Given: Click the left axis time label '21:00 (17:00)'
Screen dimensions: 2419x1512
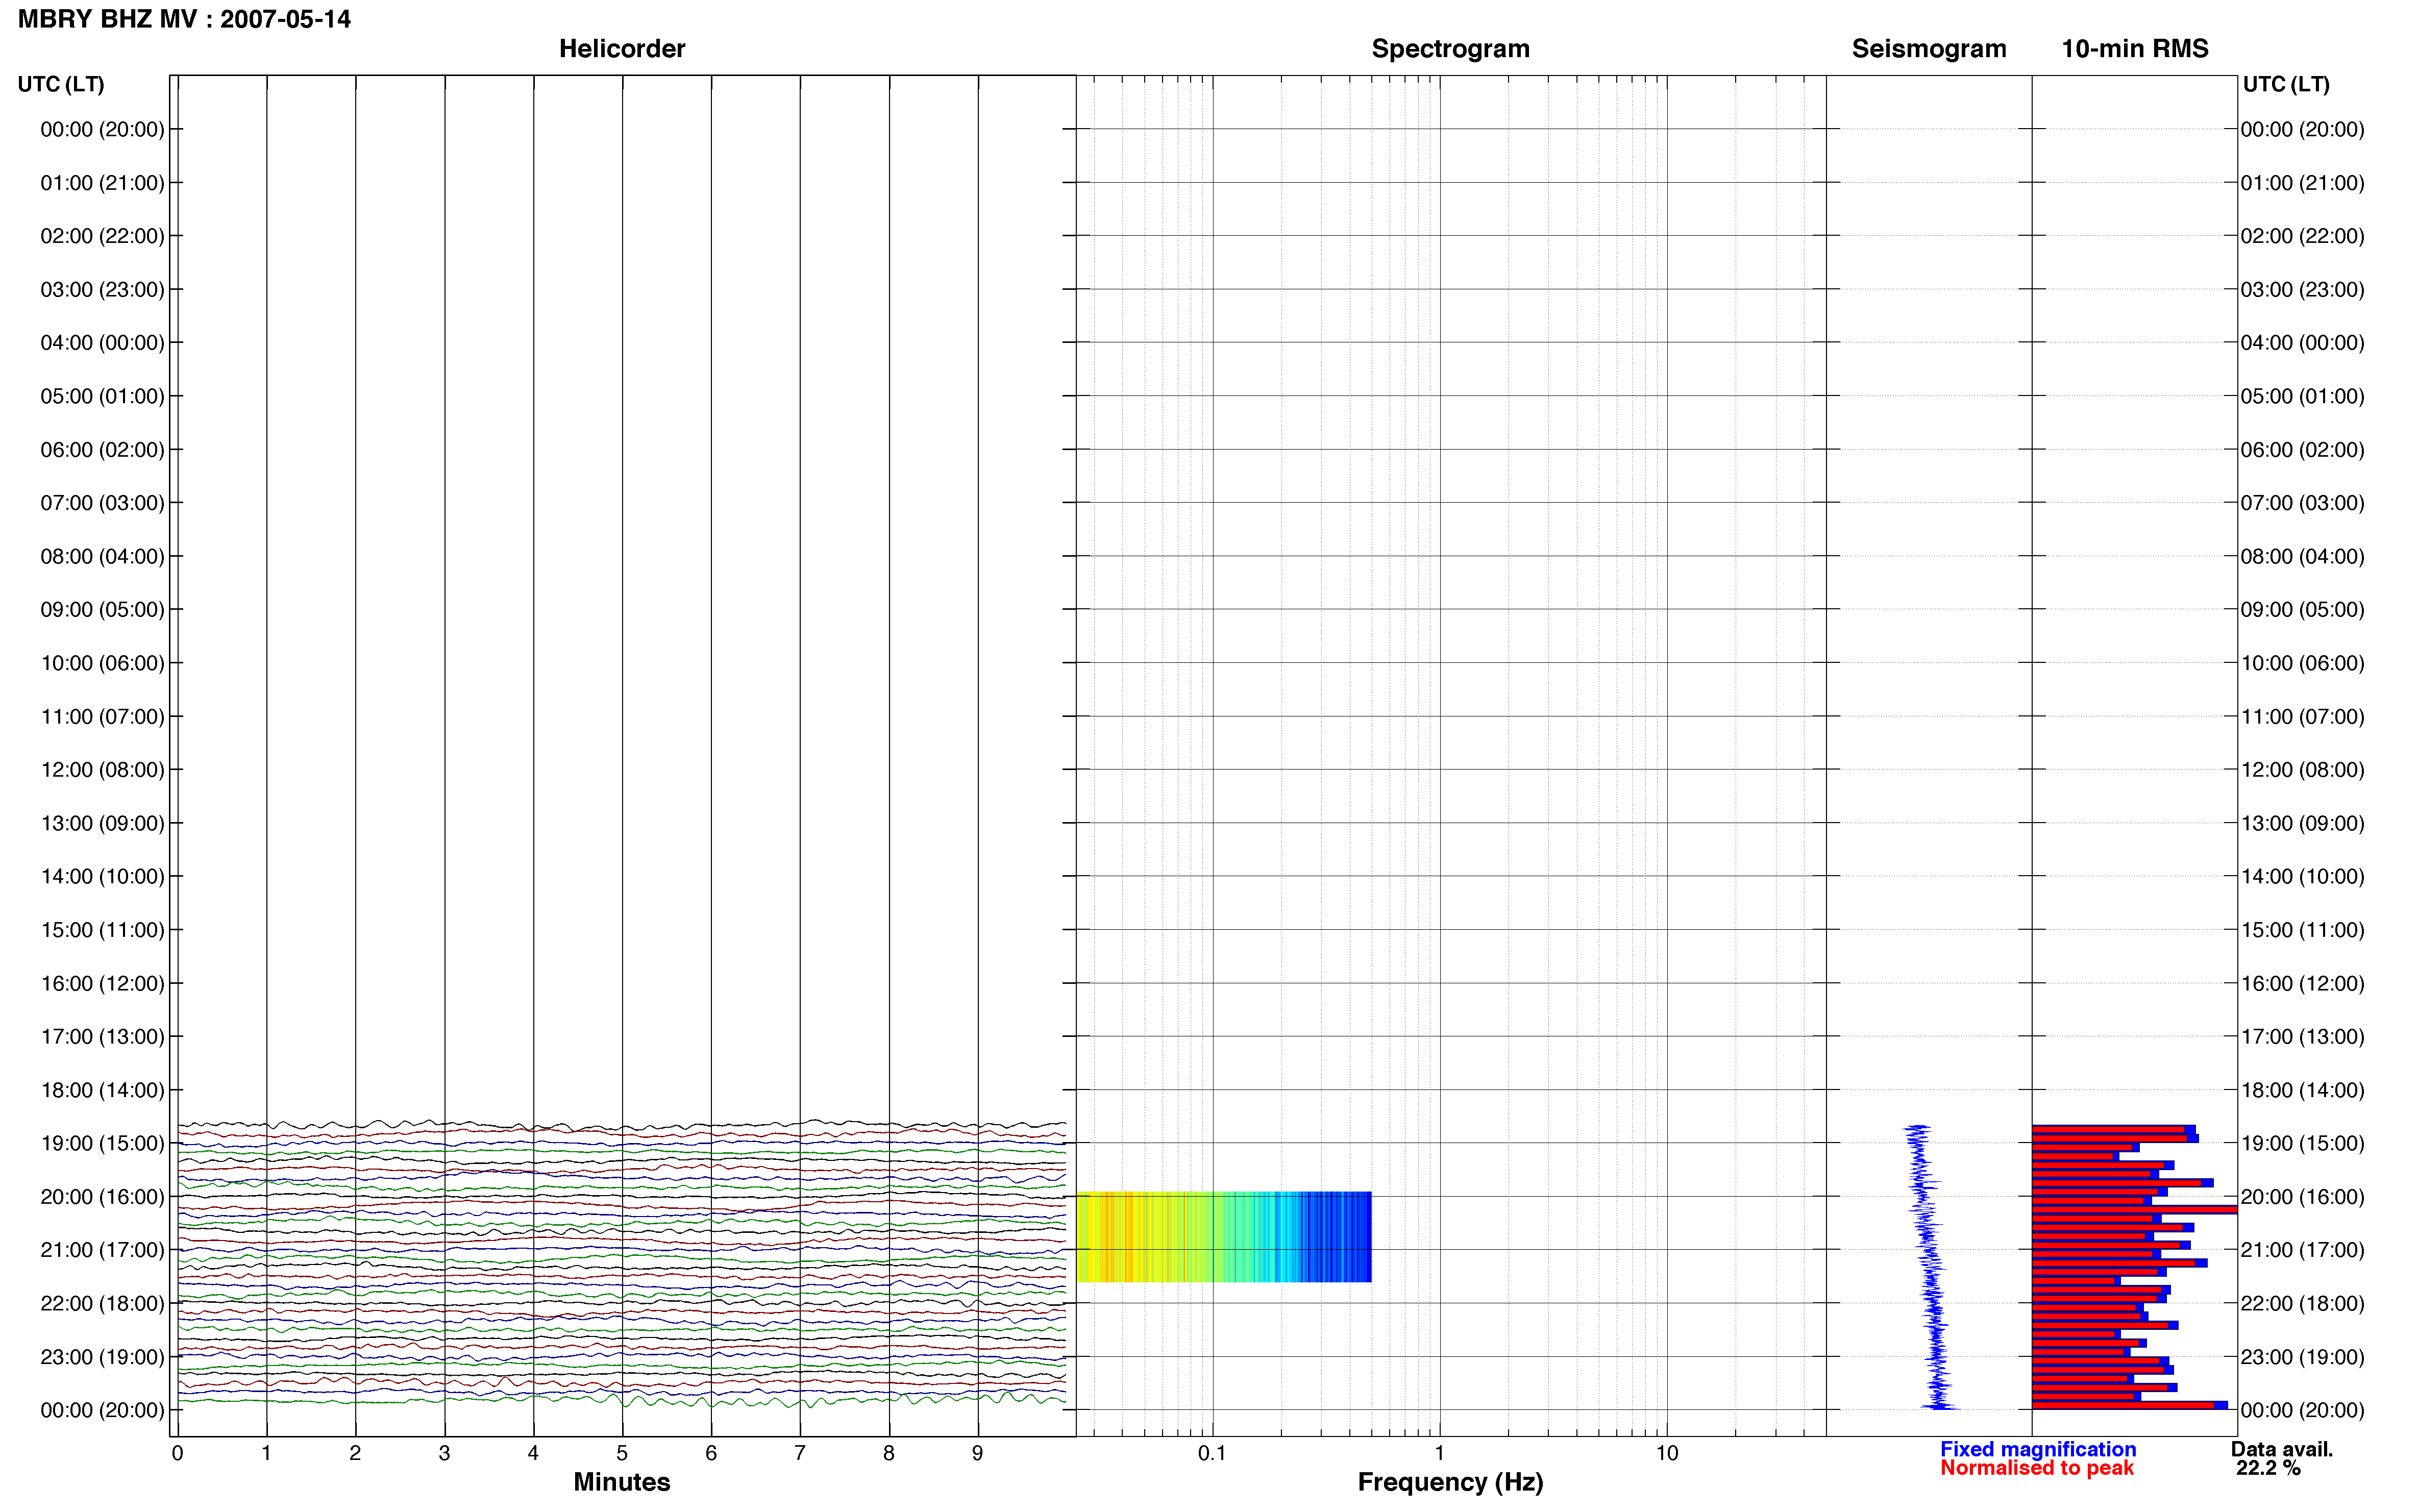Looking at the screenshot, I should [x=102, y=1250].
